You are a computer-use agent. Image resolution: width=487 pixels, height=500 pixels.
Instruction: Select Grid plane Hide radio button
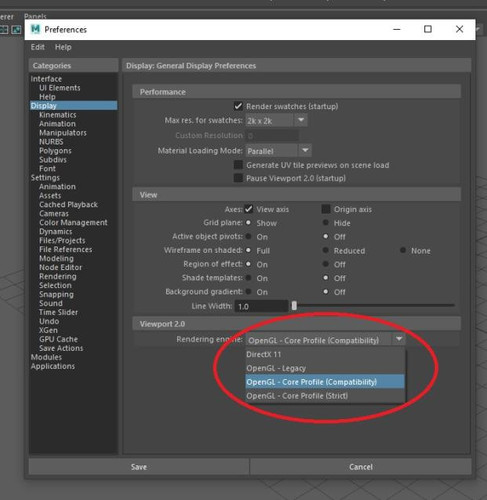coord(326,223)
